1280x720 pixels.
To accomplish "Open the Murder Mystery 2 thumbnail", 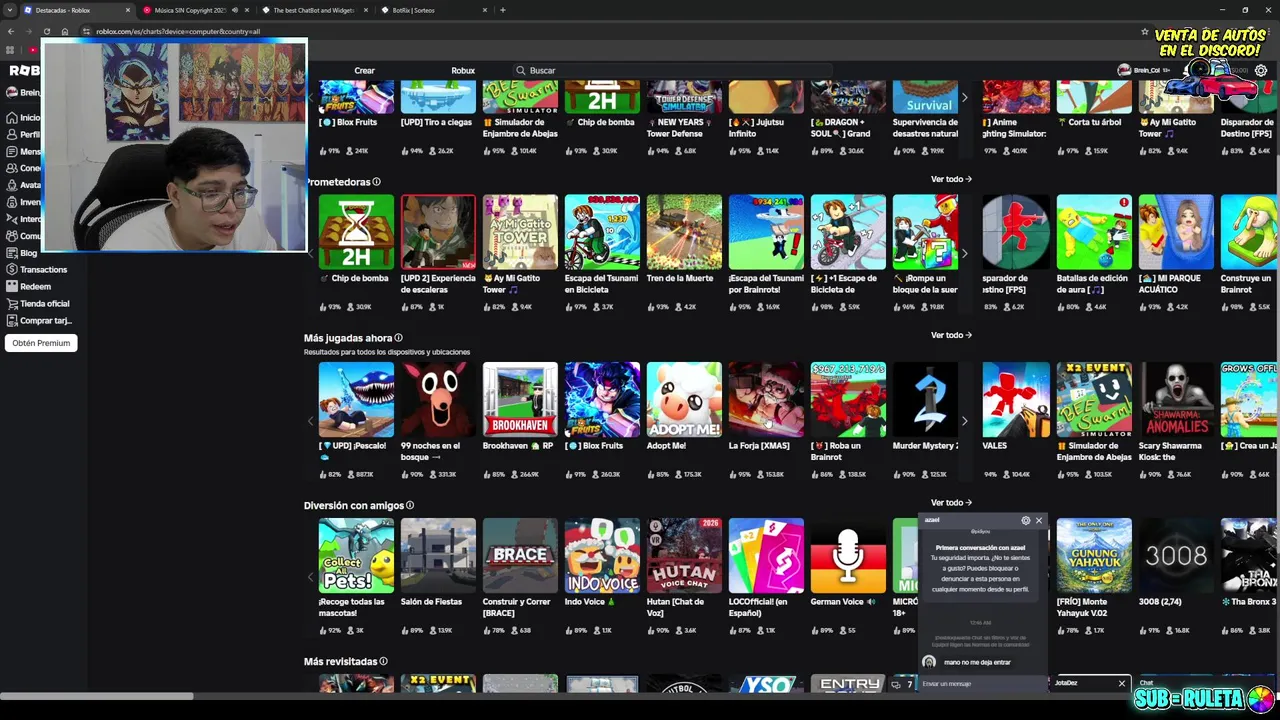I will click(x=925, y=399).
